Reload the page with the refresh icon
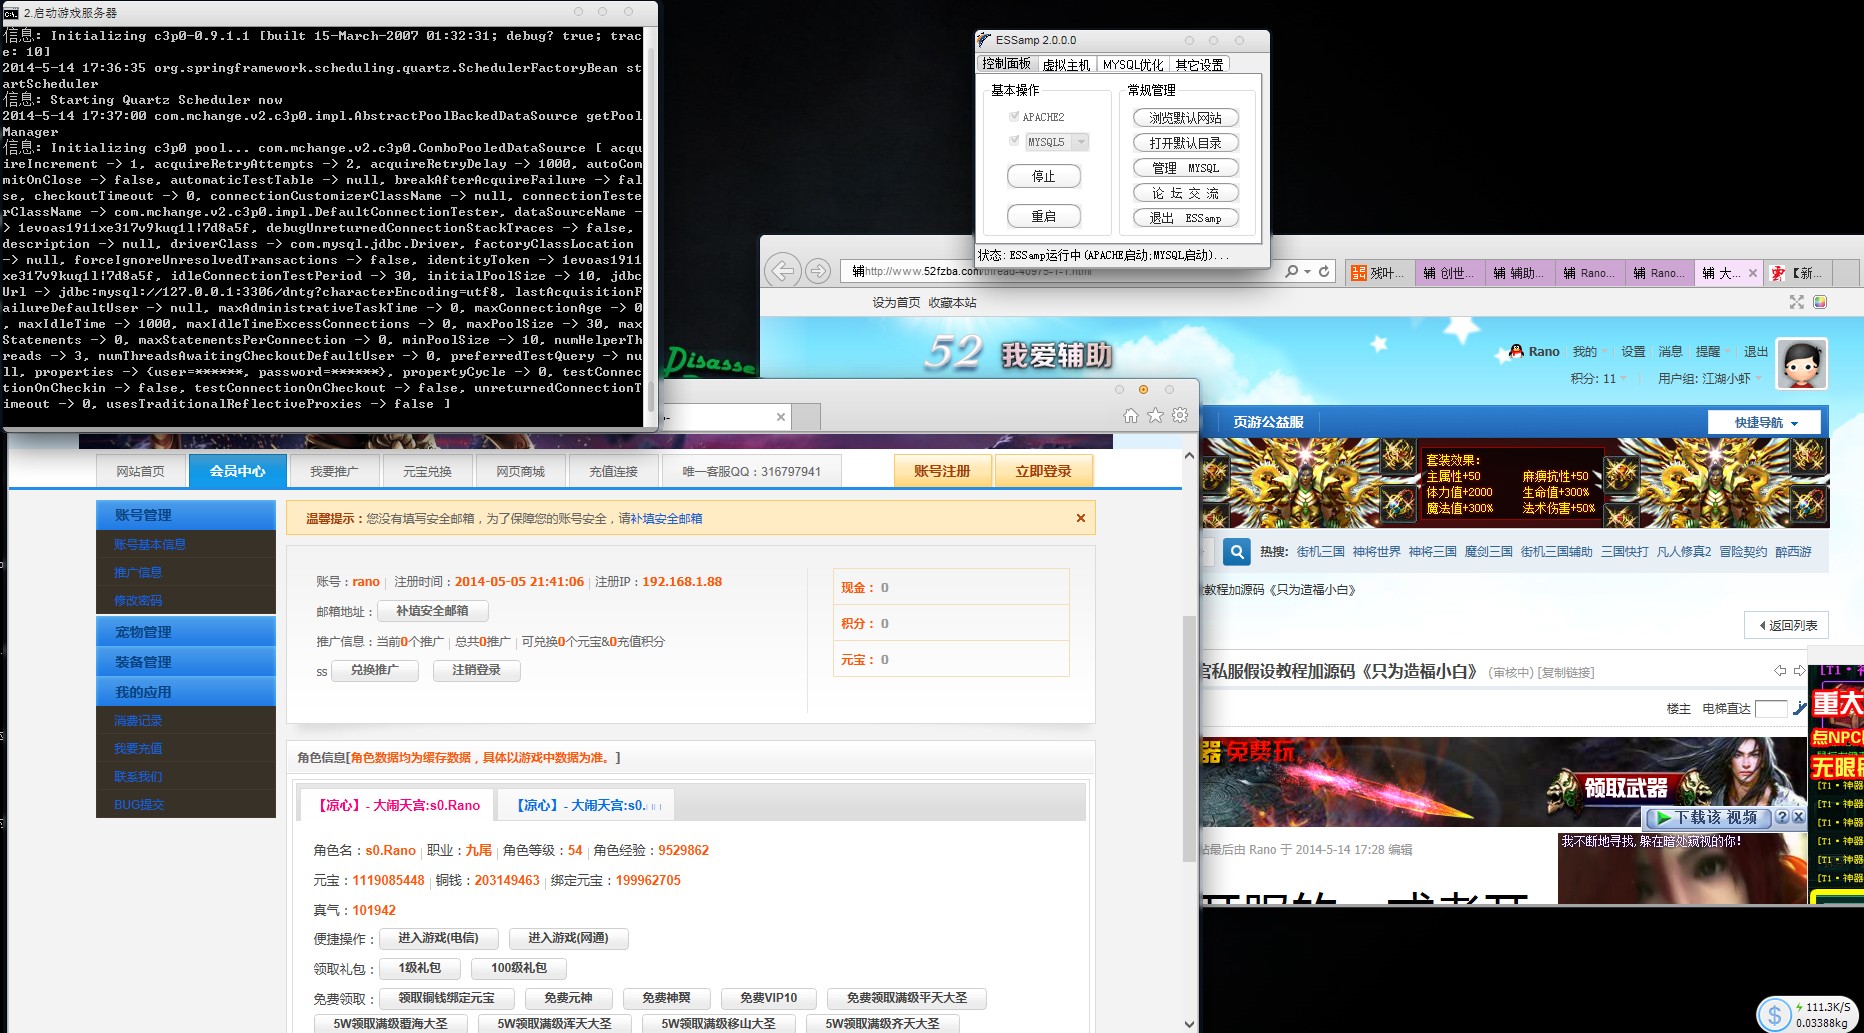The width and height of the screenshot is (1864, 1033). (x=1324, y=271)
